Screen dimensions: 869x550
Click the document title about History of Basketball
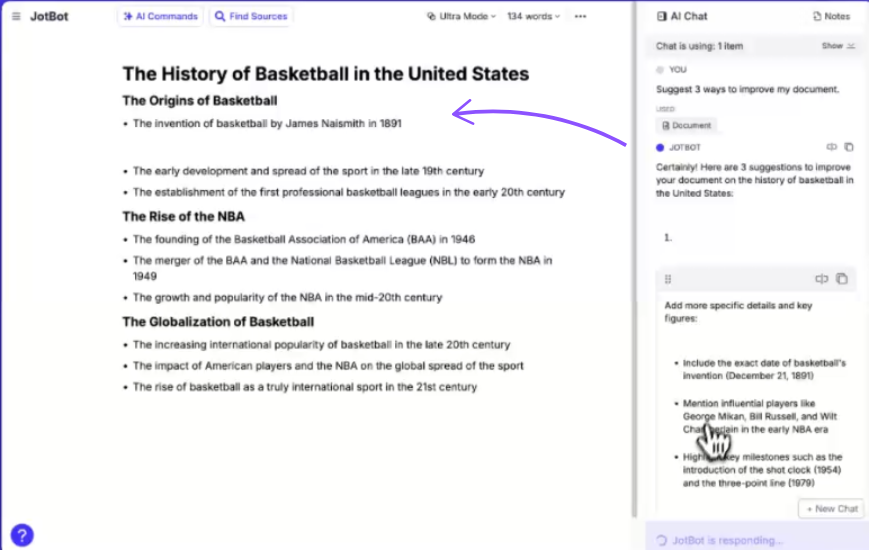click(326, 74)
